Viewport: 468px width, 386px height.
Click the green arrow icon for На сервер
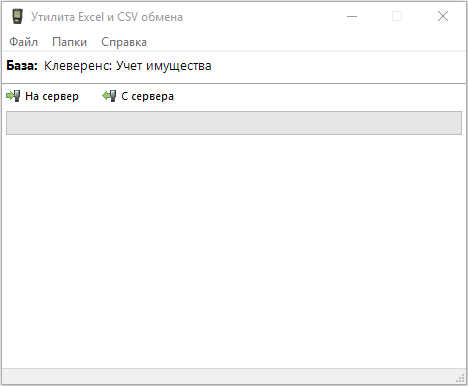click(x=13, y=96)
